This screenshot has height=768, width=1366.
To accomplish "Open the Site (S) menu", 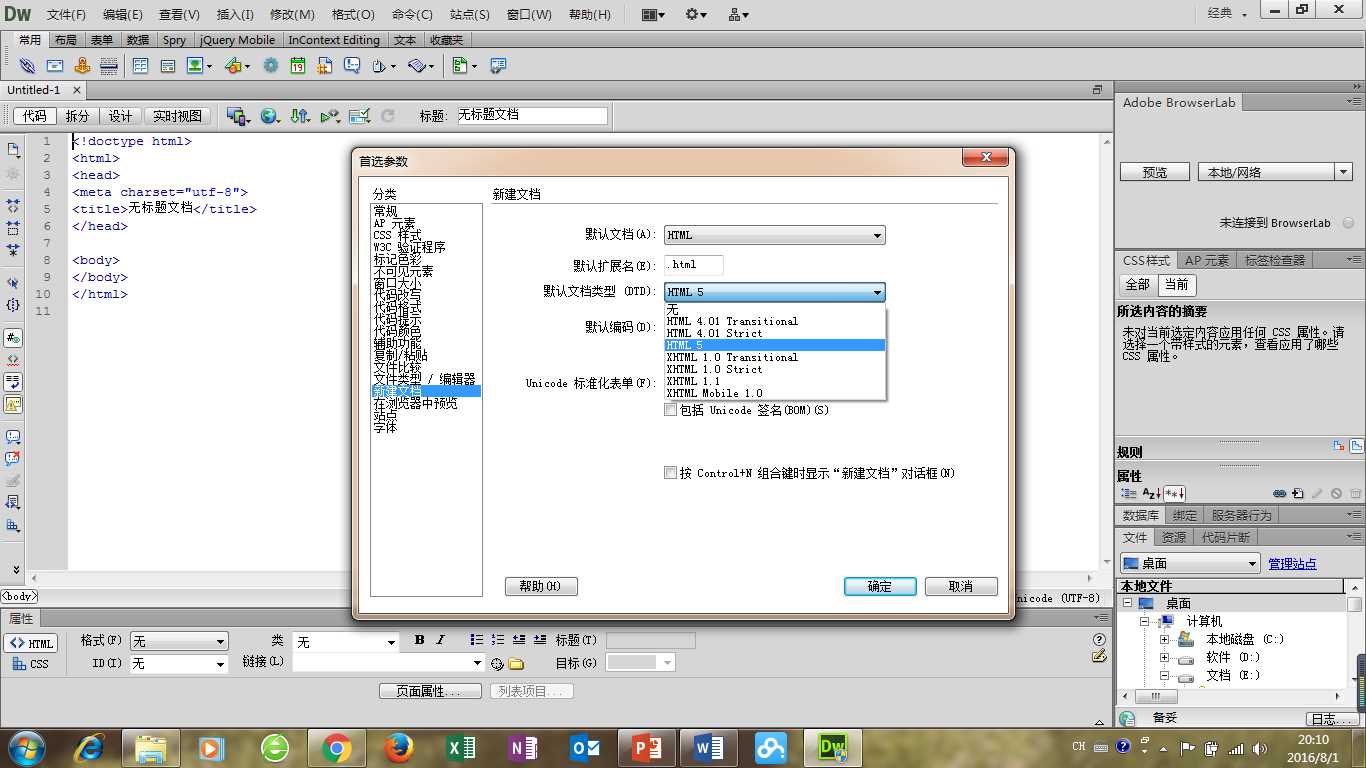I will click(470, 14).
